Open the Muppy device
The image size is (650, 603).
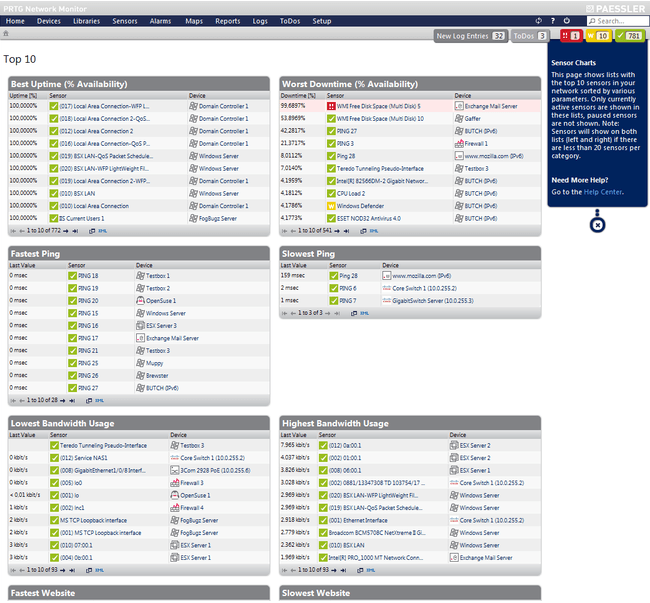155,363
